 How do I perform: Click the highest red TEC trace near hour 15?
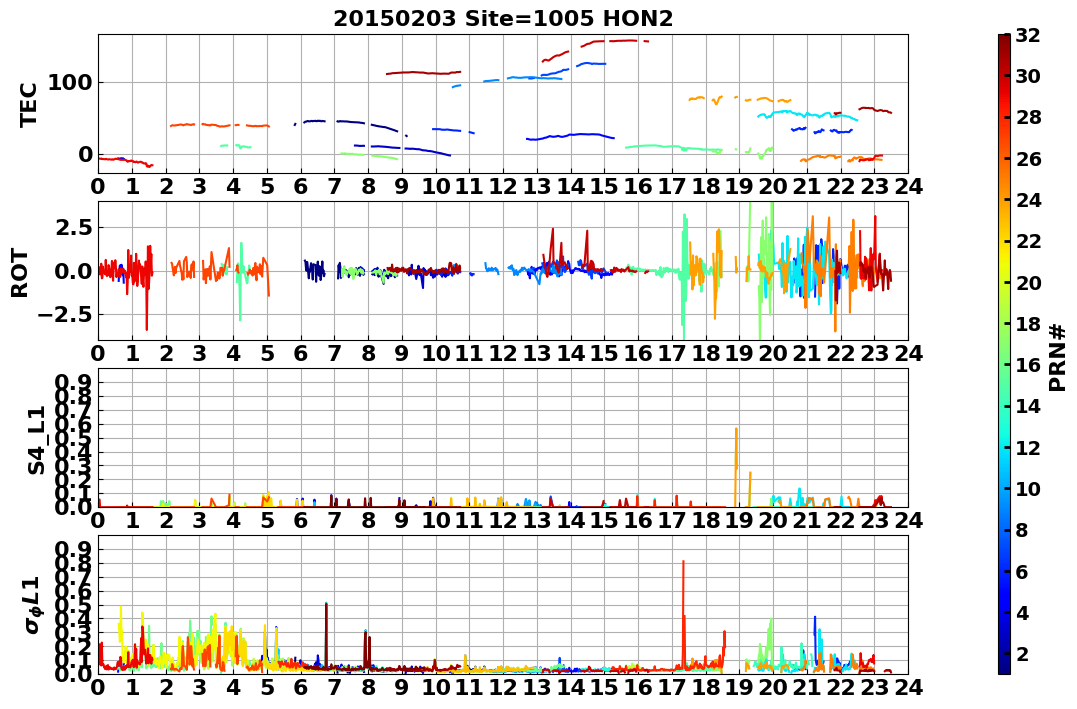[615, 41]
